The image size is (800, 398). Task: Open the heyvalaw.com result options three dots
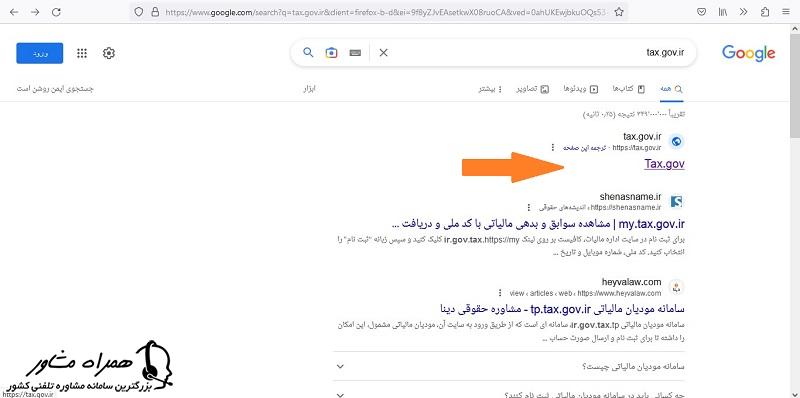click(x=500, y=293)
